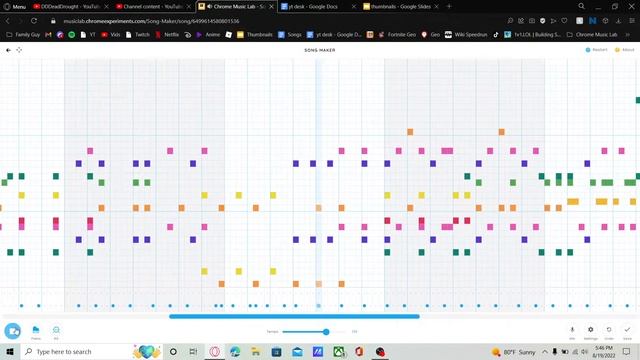Open the taskbar weather widget showing Sunny
640x360 pixels.
tap(513, 351)
